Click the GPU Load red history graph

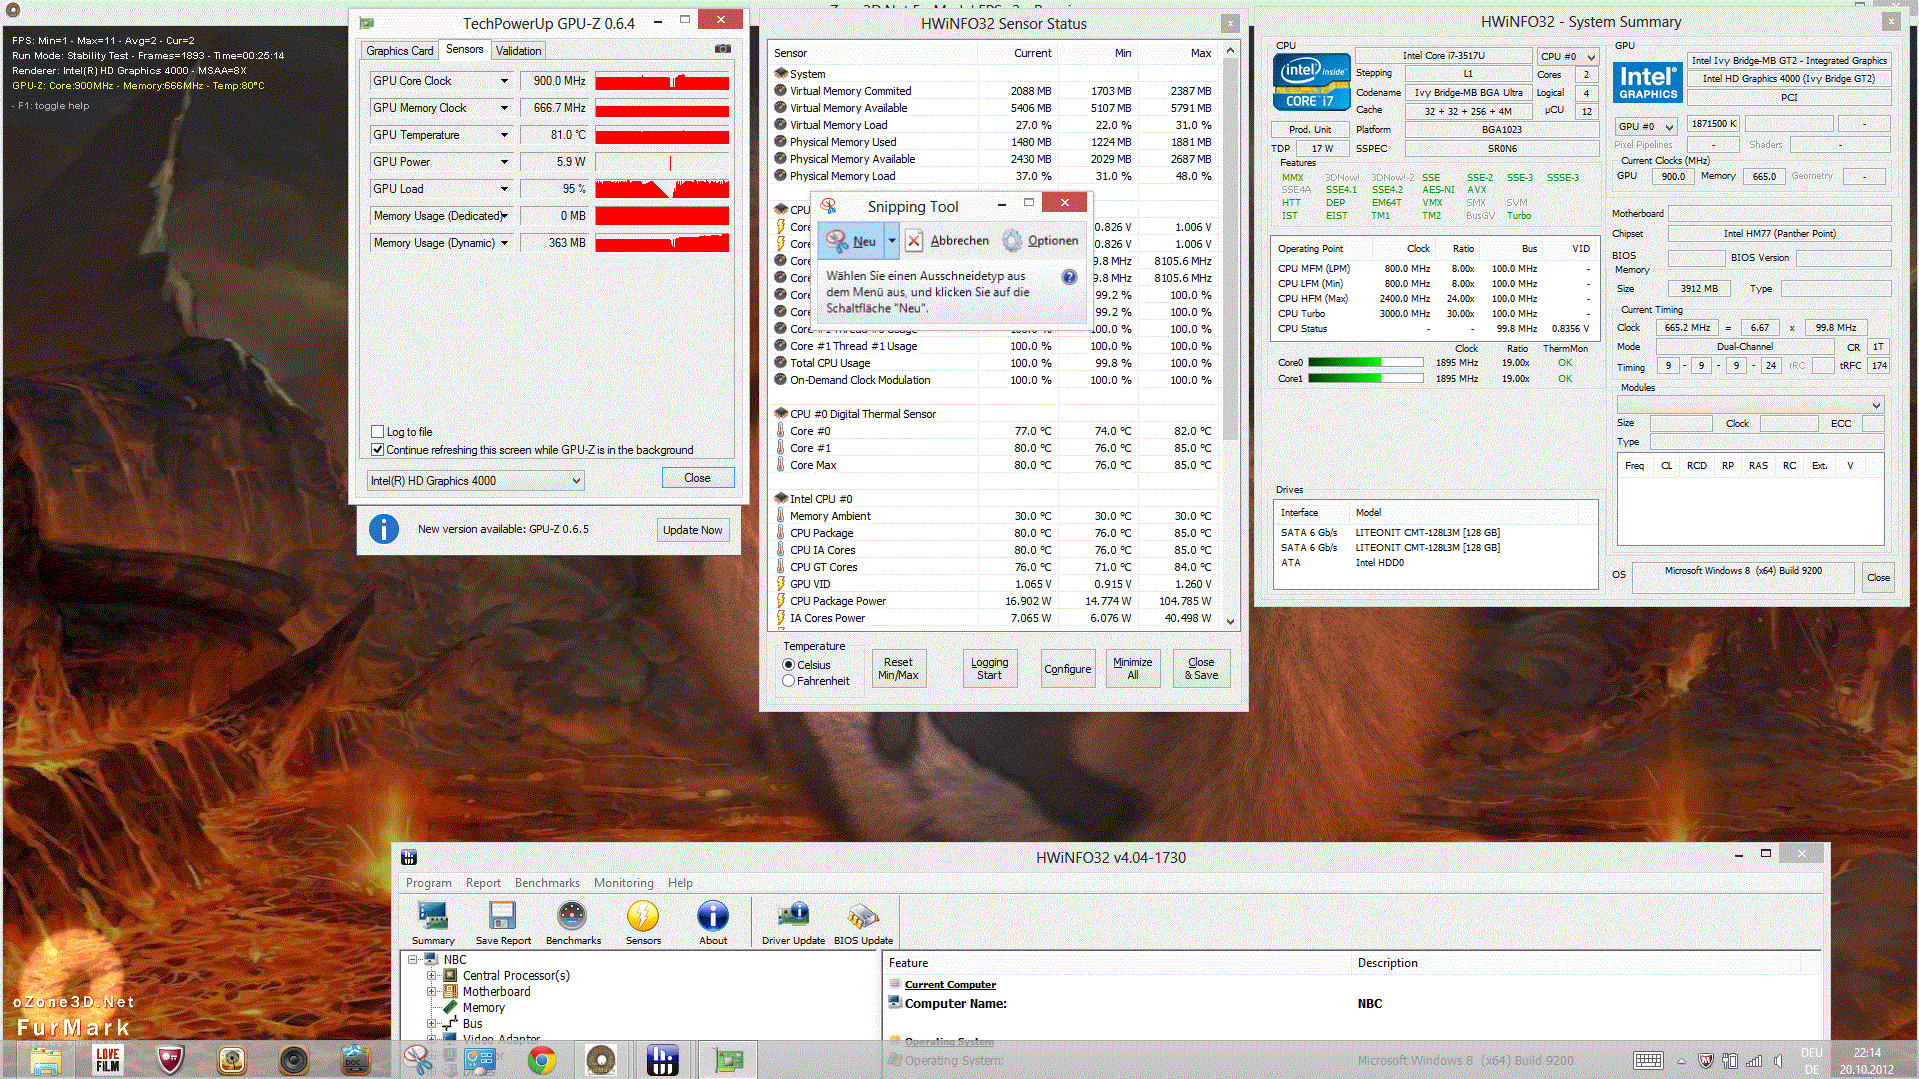(662, 189)
